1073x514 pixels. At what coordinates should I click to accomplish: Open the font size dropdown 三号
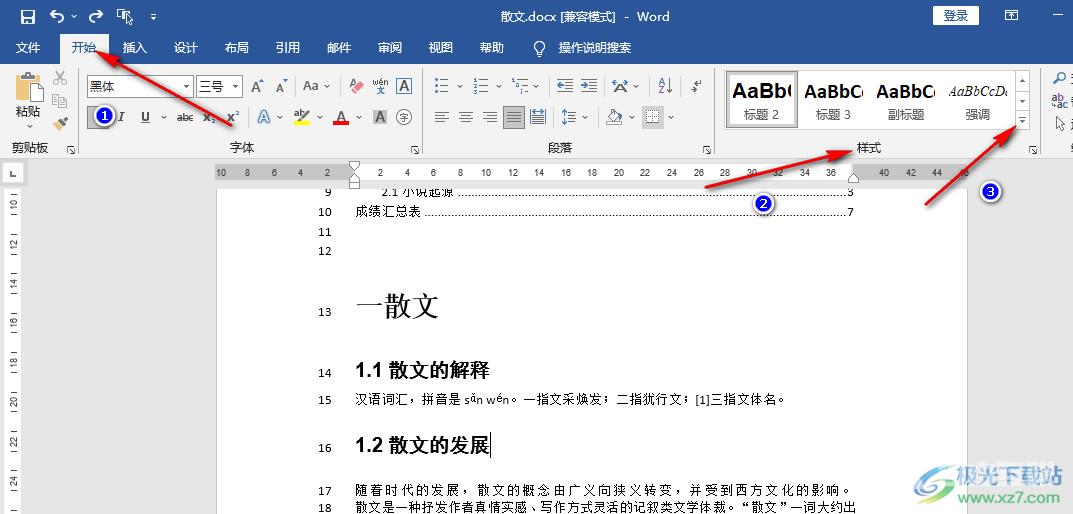coord(235,87)
